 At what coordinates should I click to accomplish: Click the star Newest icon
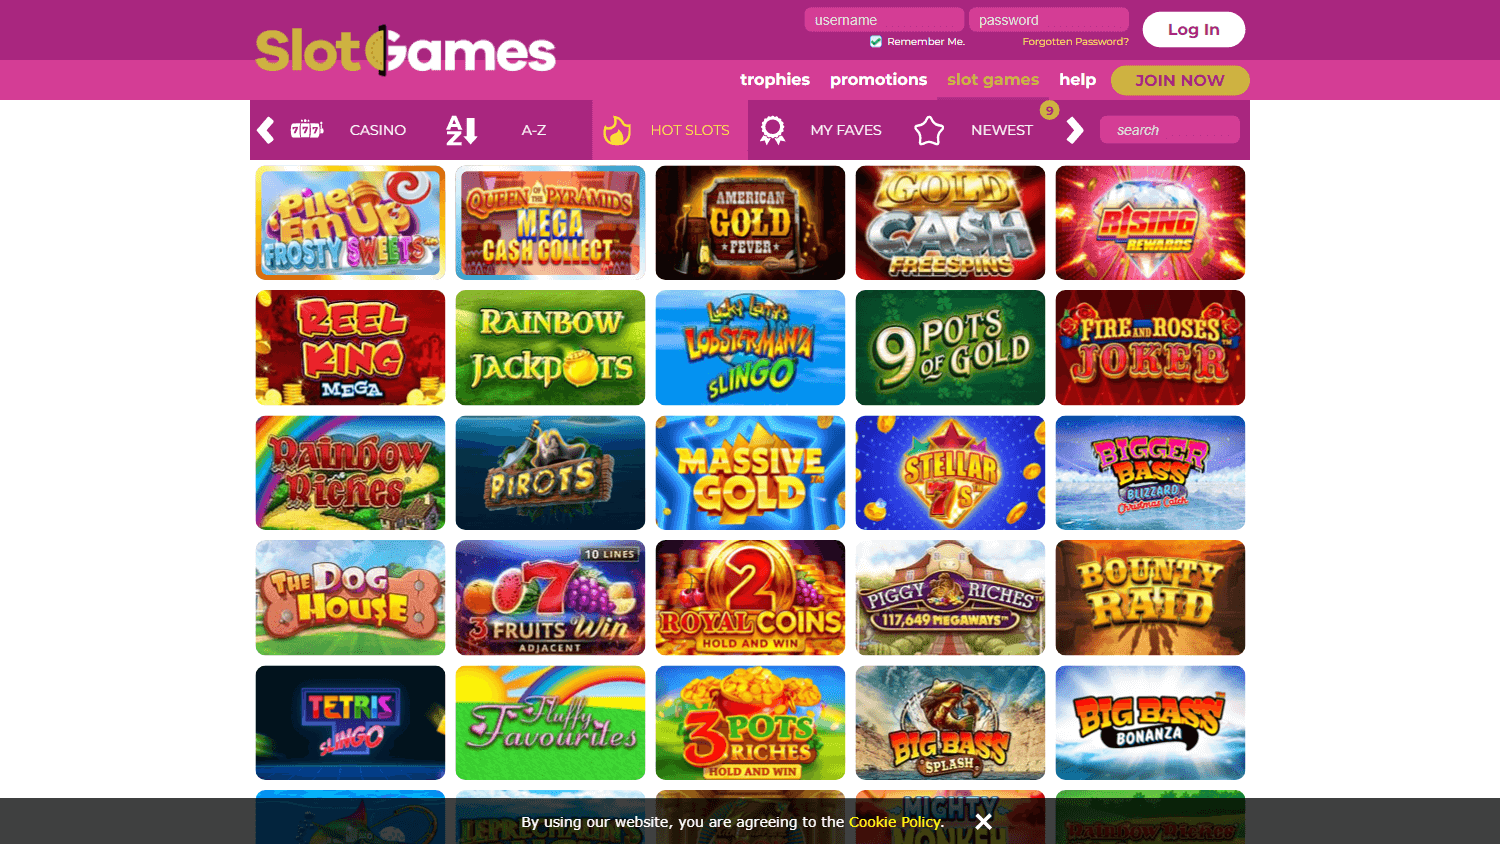pos(929,130)
